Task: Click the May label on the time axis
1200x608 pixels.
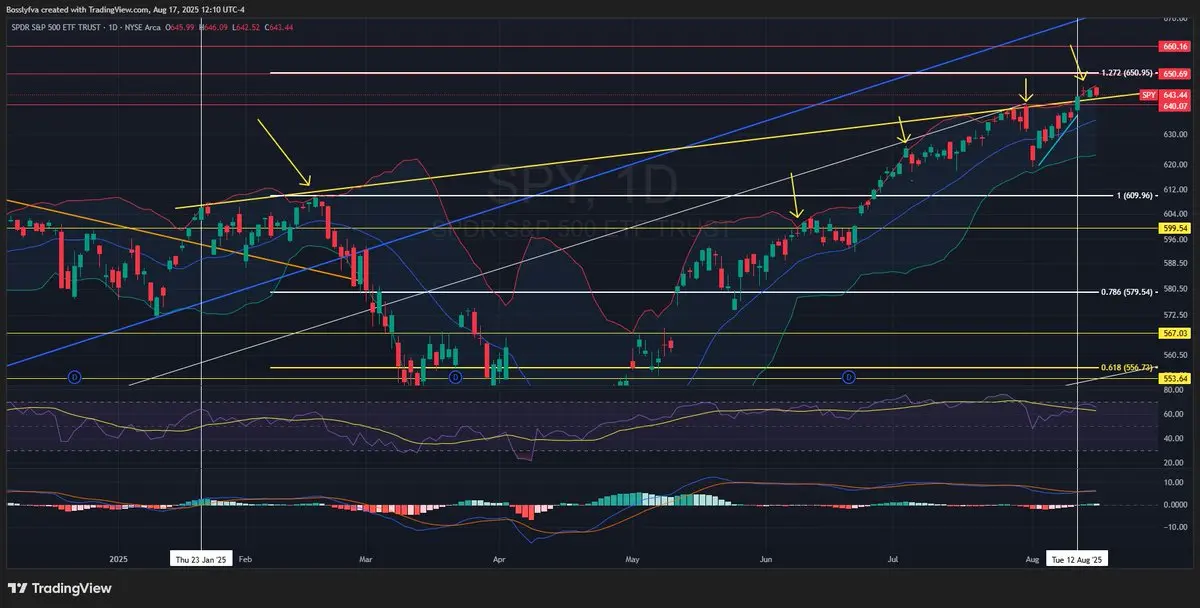Action: tap(632, 559)
